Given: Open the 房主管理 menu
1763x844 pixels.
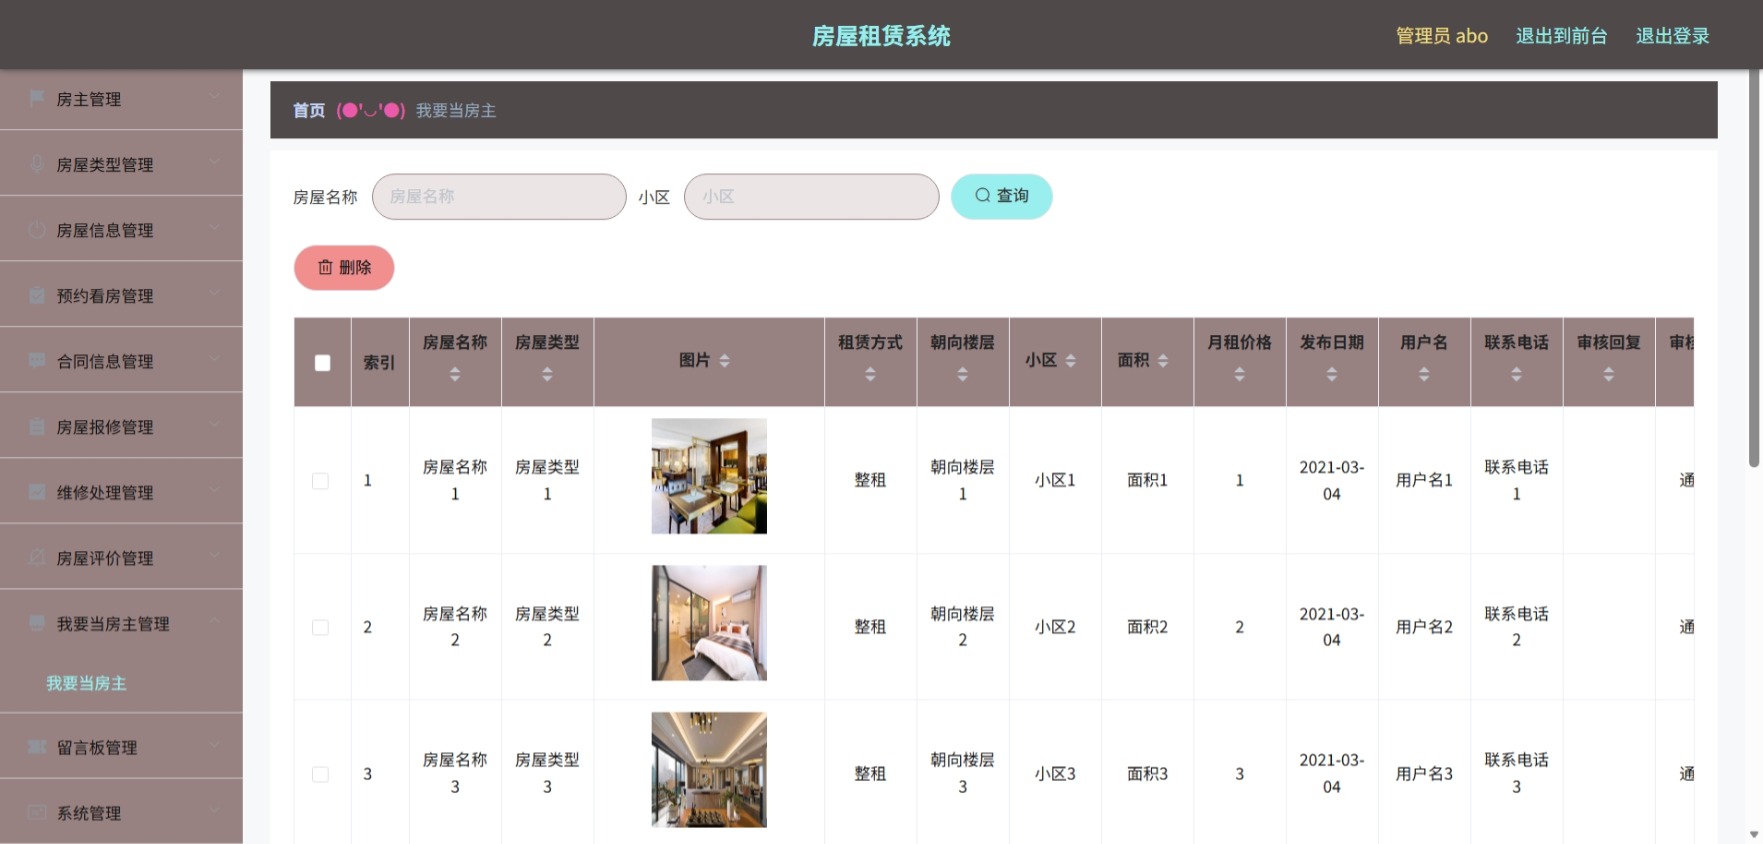Looking at the screenshot, I should [121, 99].
